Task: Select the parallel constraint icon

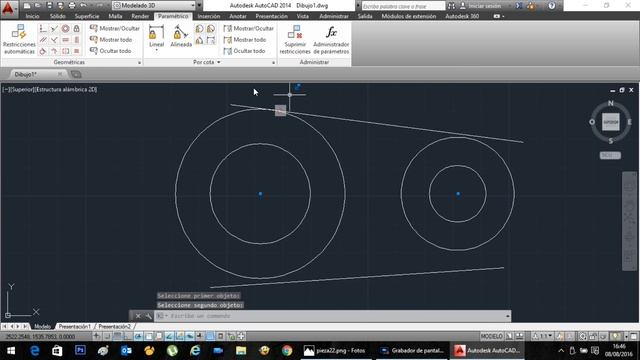Action: pos(43,40)
